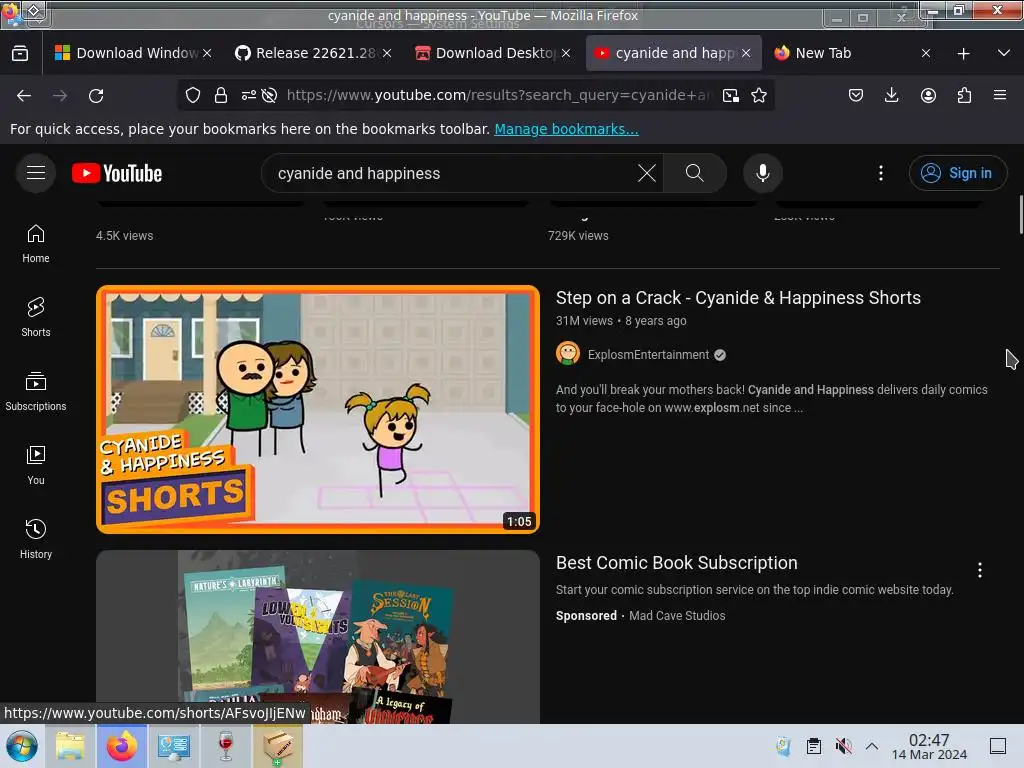Open Firefox View recent browsing button
Viewport: 1024px width, 768px height.
(x=20, y=53)
